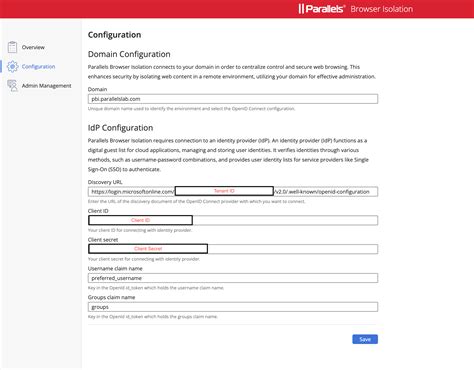Click the Client secret label
Screen dimensions: 474x370
click(x=103, y=240)
